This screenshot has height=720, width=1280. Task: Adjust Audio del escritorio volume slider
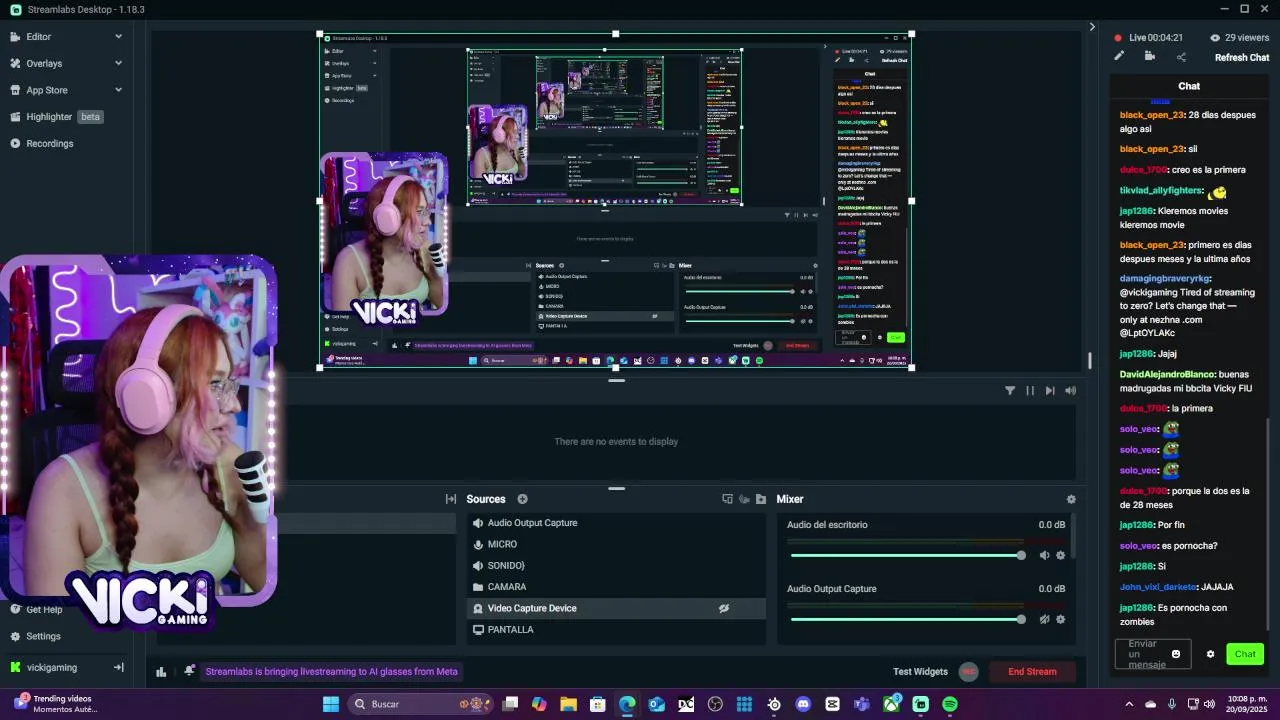point(906,555)
